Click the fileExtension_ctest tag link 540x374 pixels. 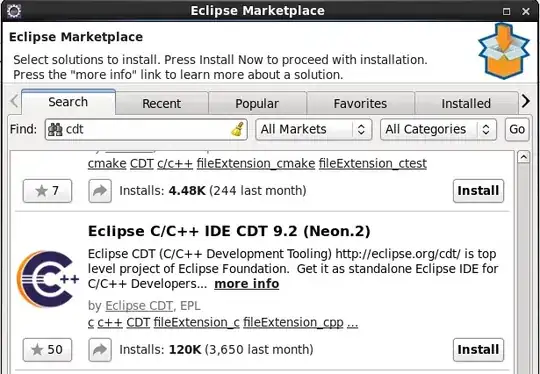[373, 164]
